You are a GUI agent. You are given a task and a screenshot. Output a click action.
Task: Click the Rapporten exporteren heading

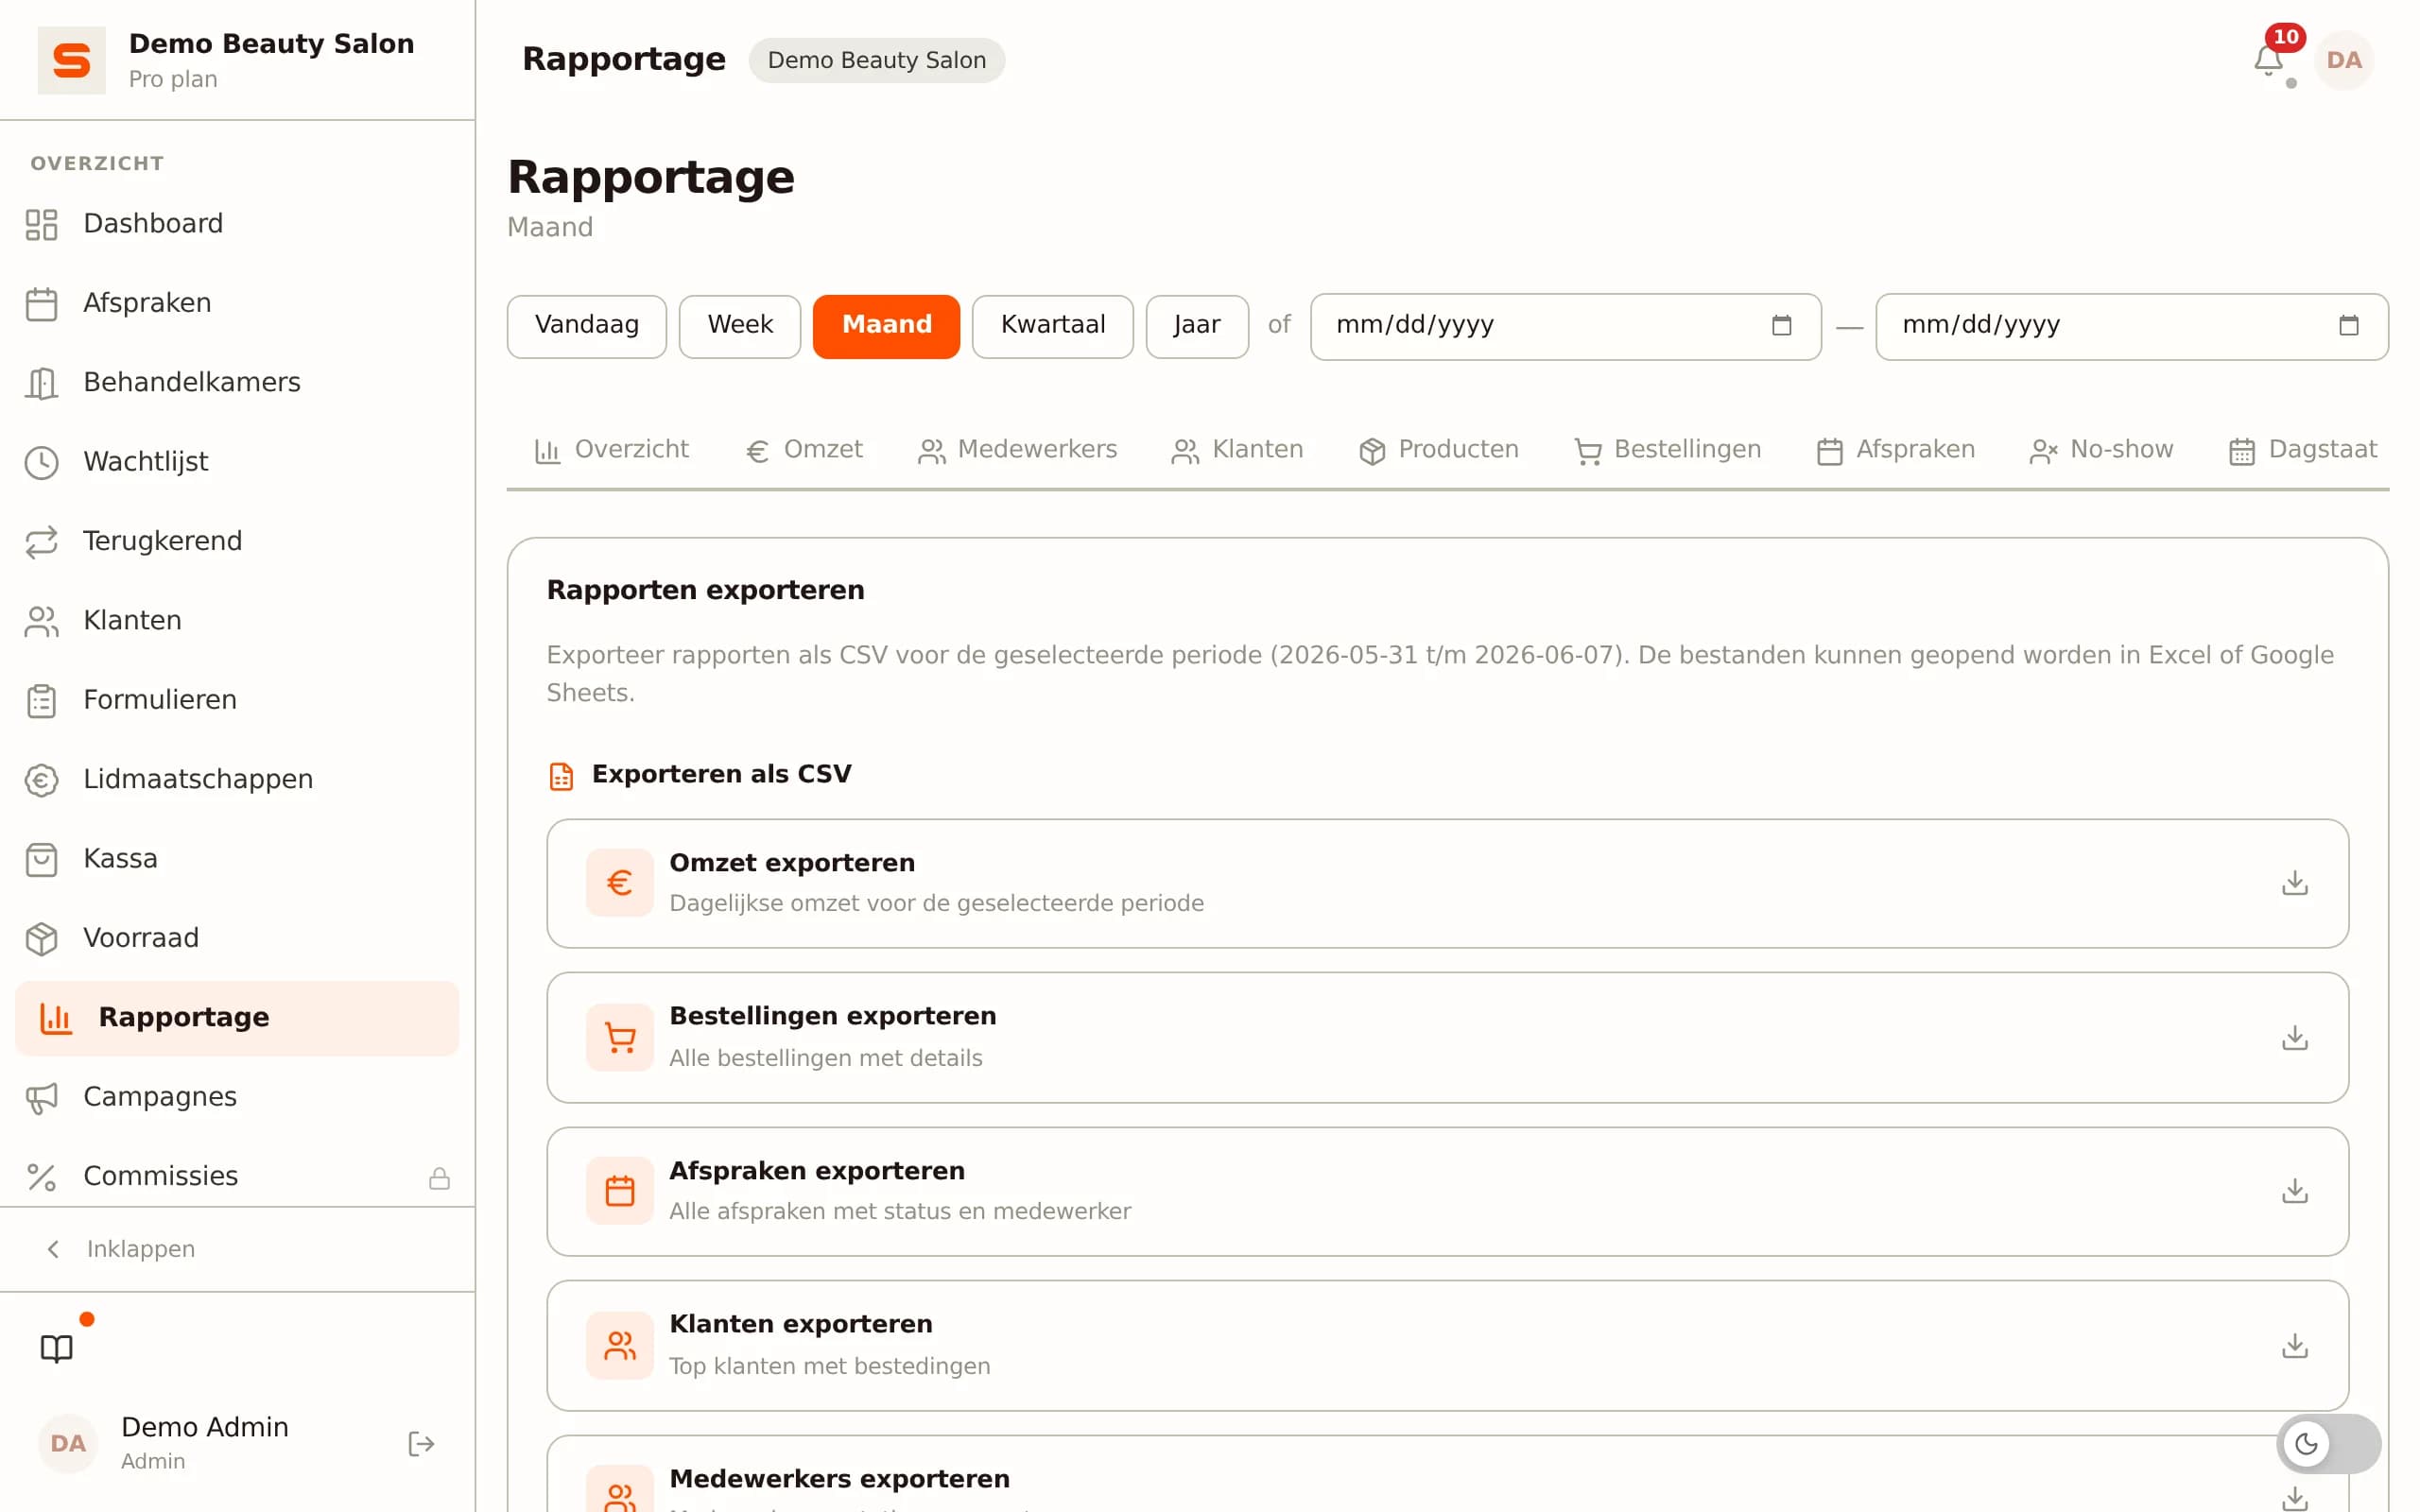pos(705,590)
